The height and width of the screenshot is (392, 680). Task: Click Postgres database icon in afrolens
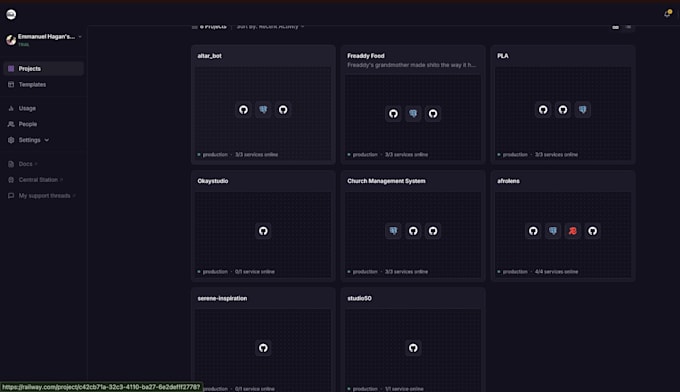point(553,231)
